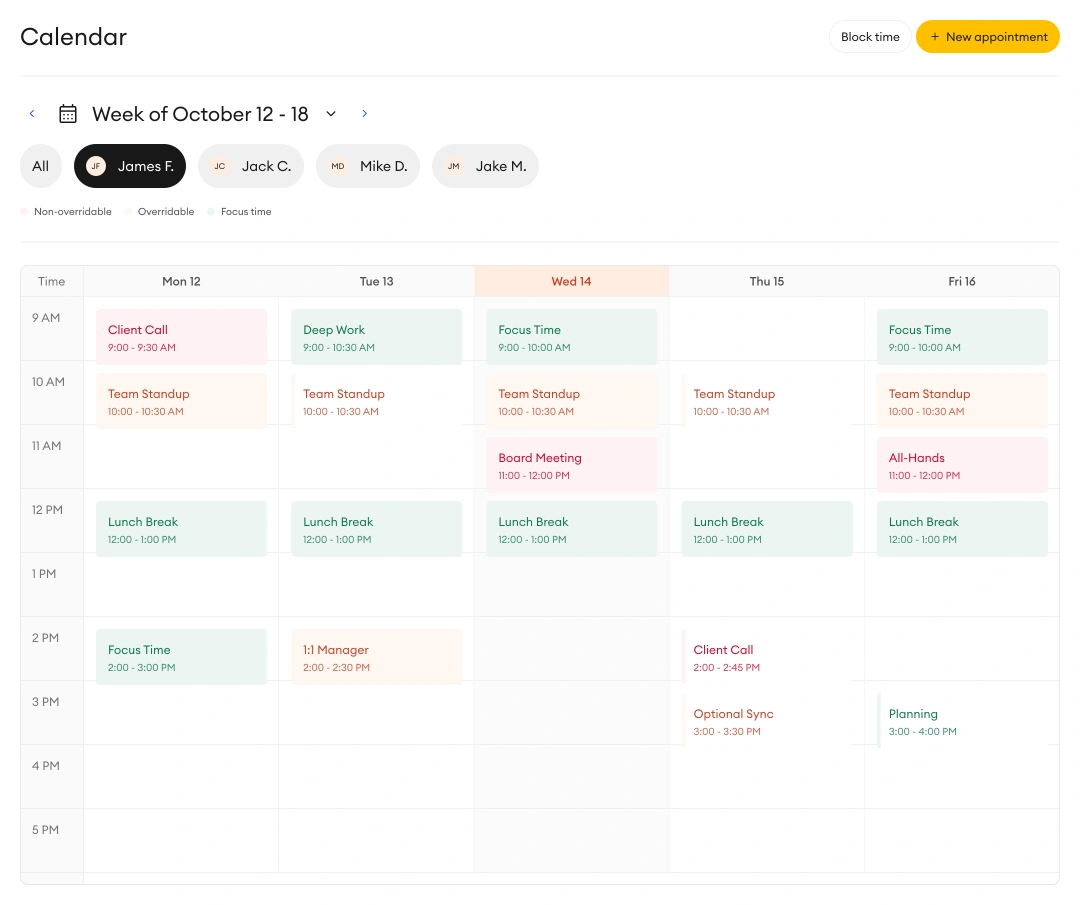Click the Block time button
The width and height of the screenshot is (1080, 905).
(x=870, y=37)
